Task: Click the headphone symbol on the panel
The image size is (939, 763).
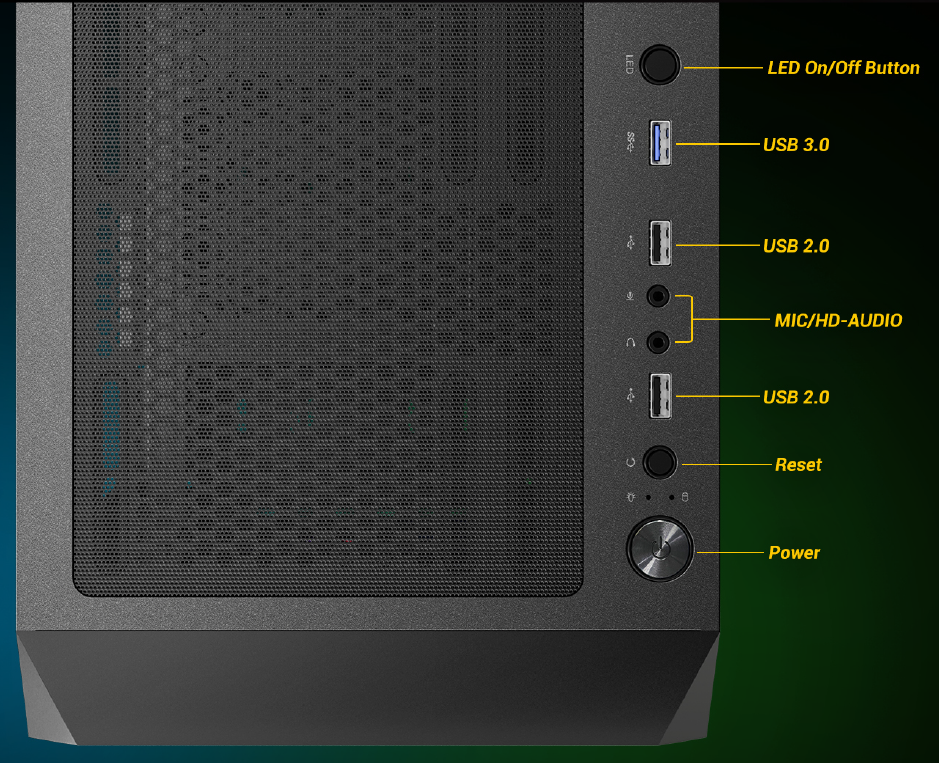Action: [630, 342]
